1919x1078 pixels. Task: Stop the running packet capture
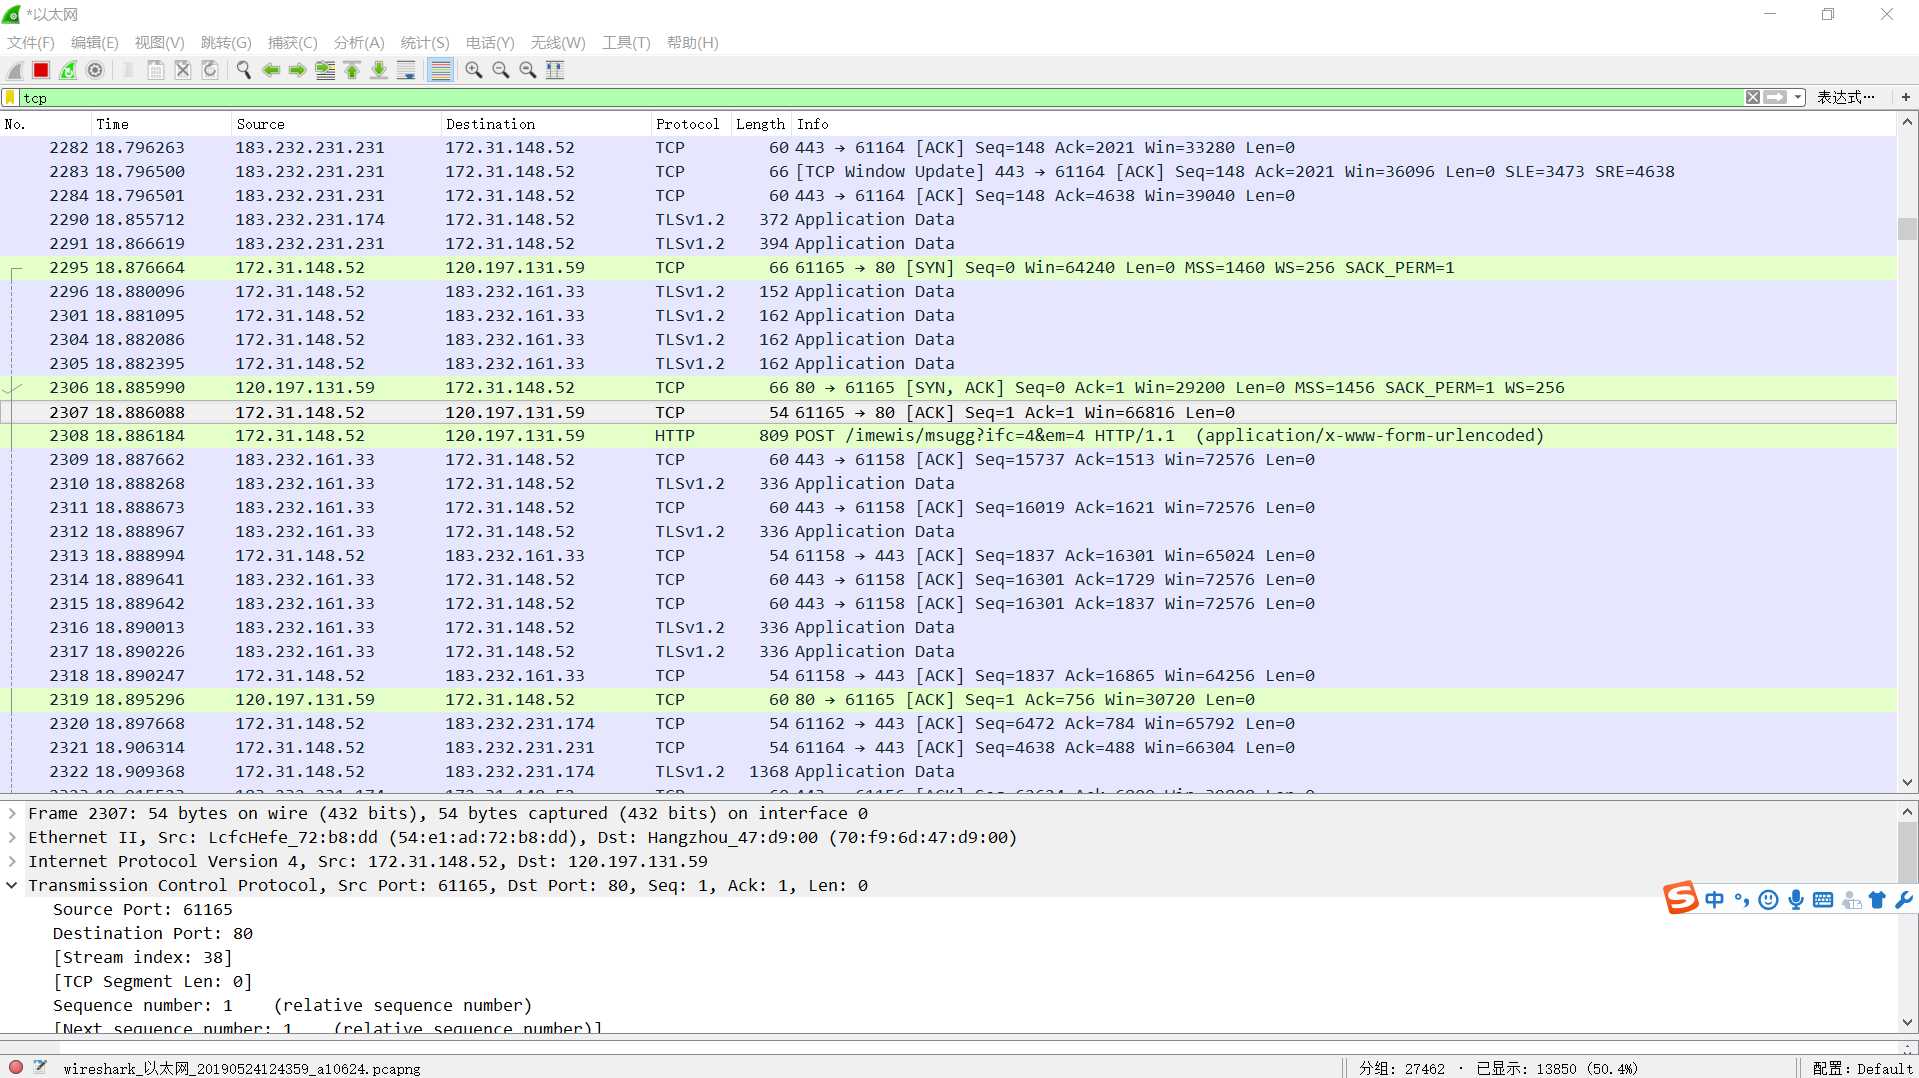41,70
